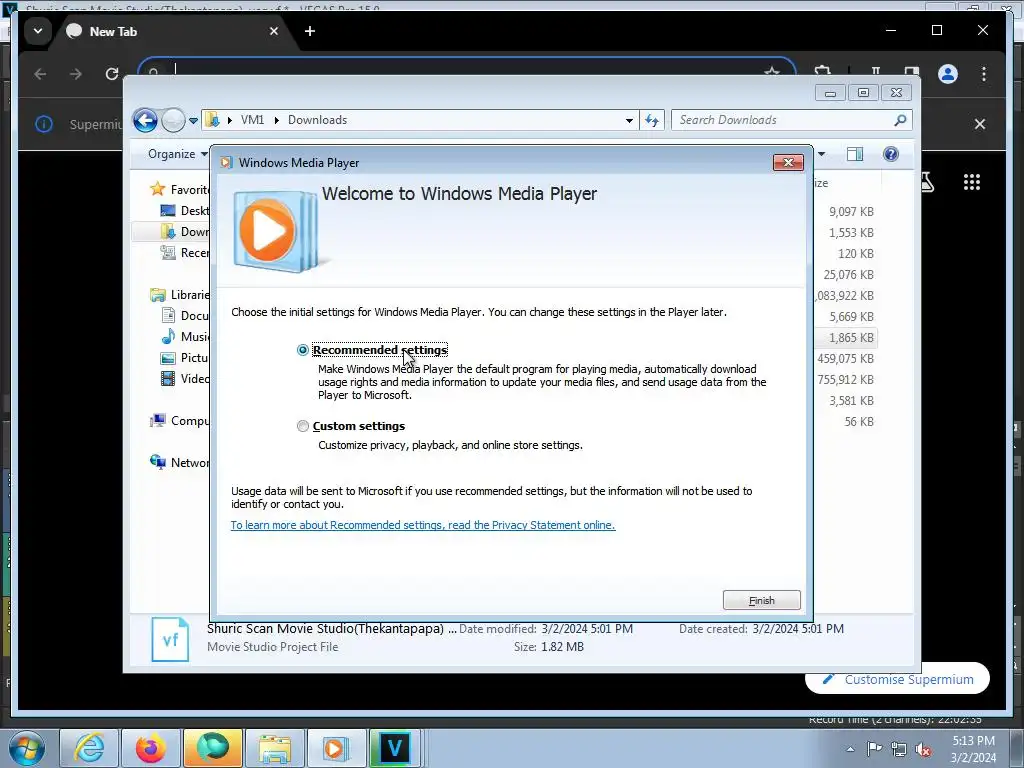Click Customise Supermium button
1024x768 pixels.
(897, 679)
